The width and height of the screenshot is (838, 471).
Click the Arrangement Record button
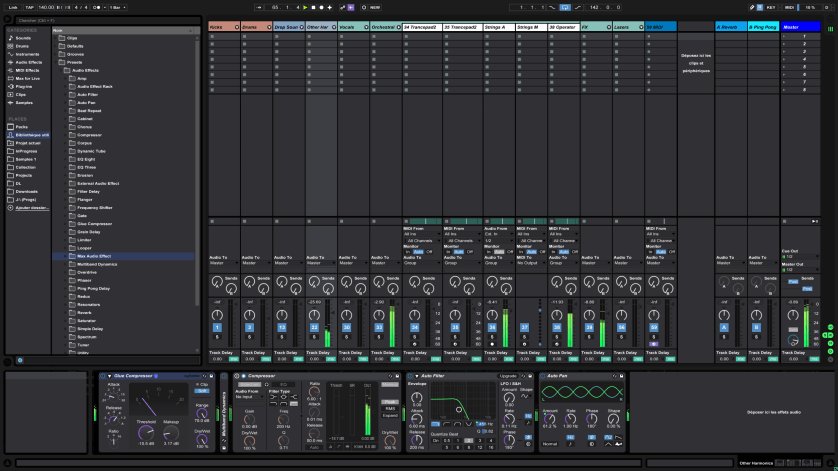coord(321,7)
